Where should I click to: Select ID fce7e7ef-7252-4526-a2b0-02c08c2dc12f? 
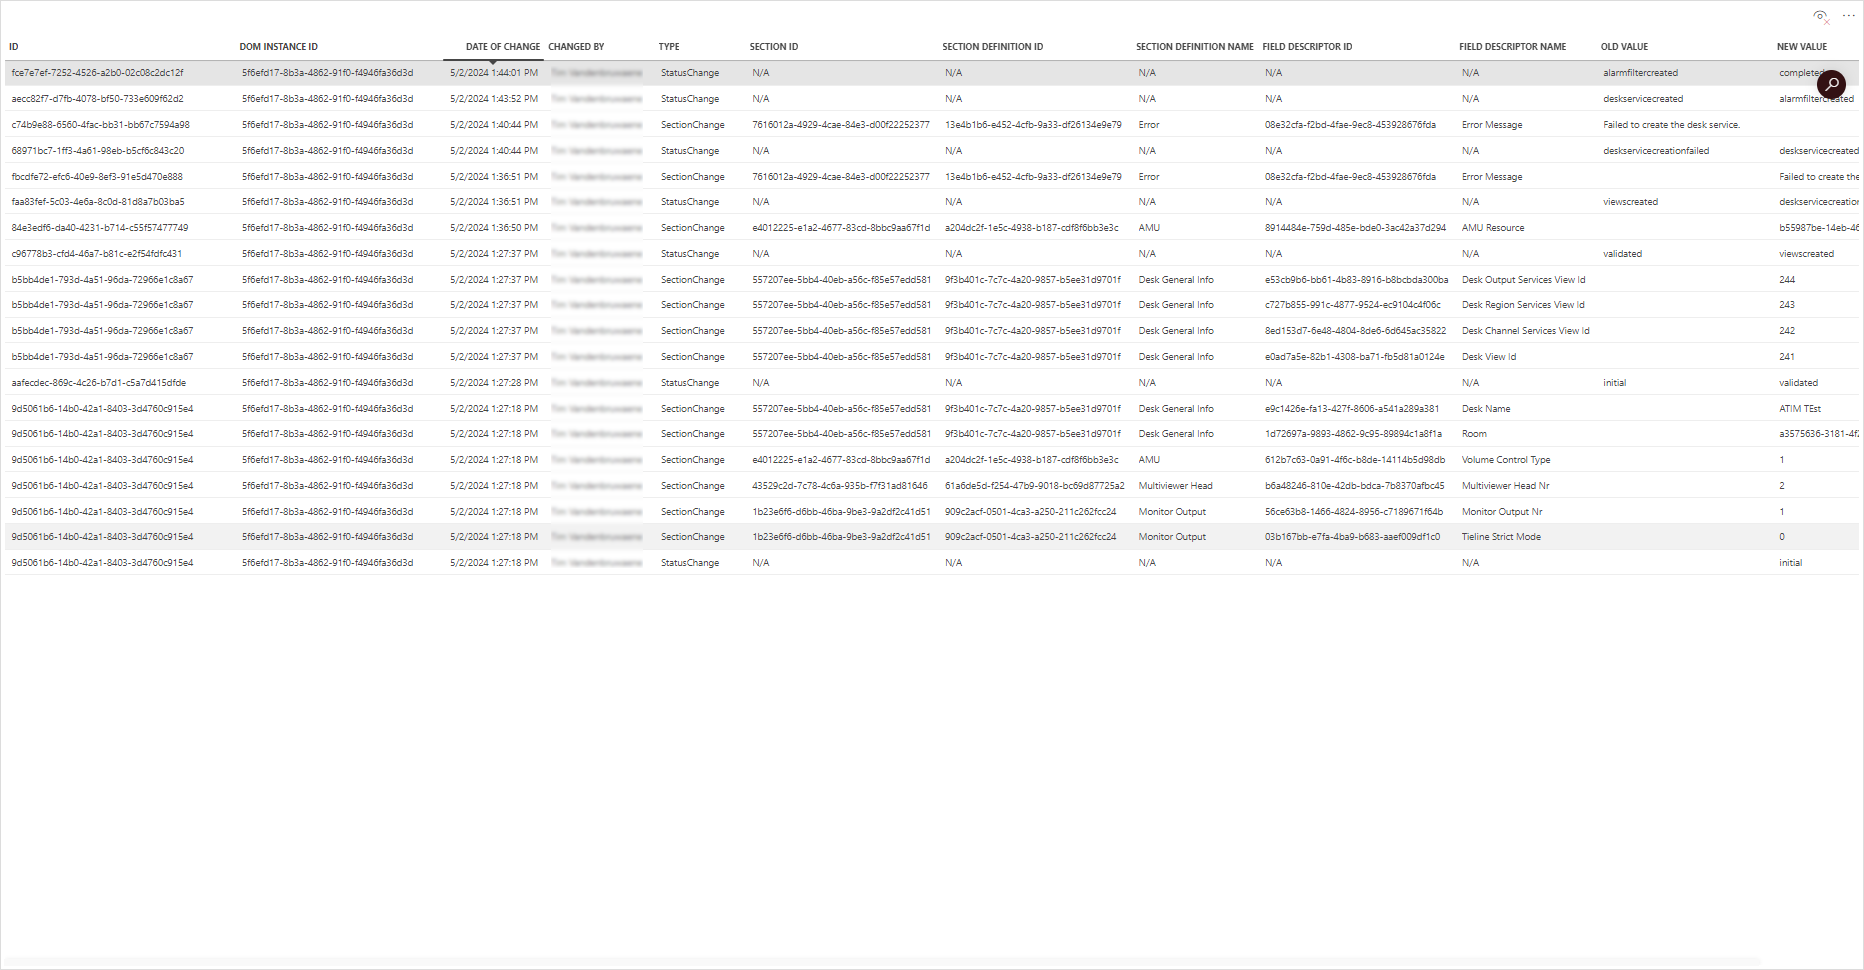tap(97, 73)
